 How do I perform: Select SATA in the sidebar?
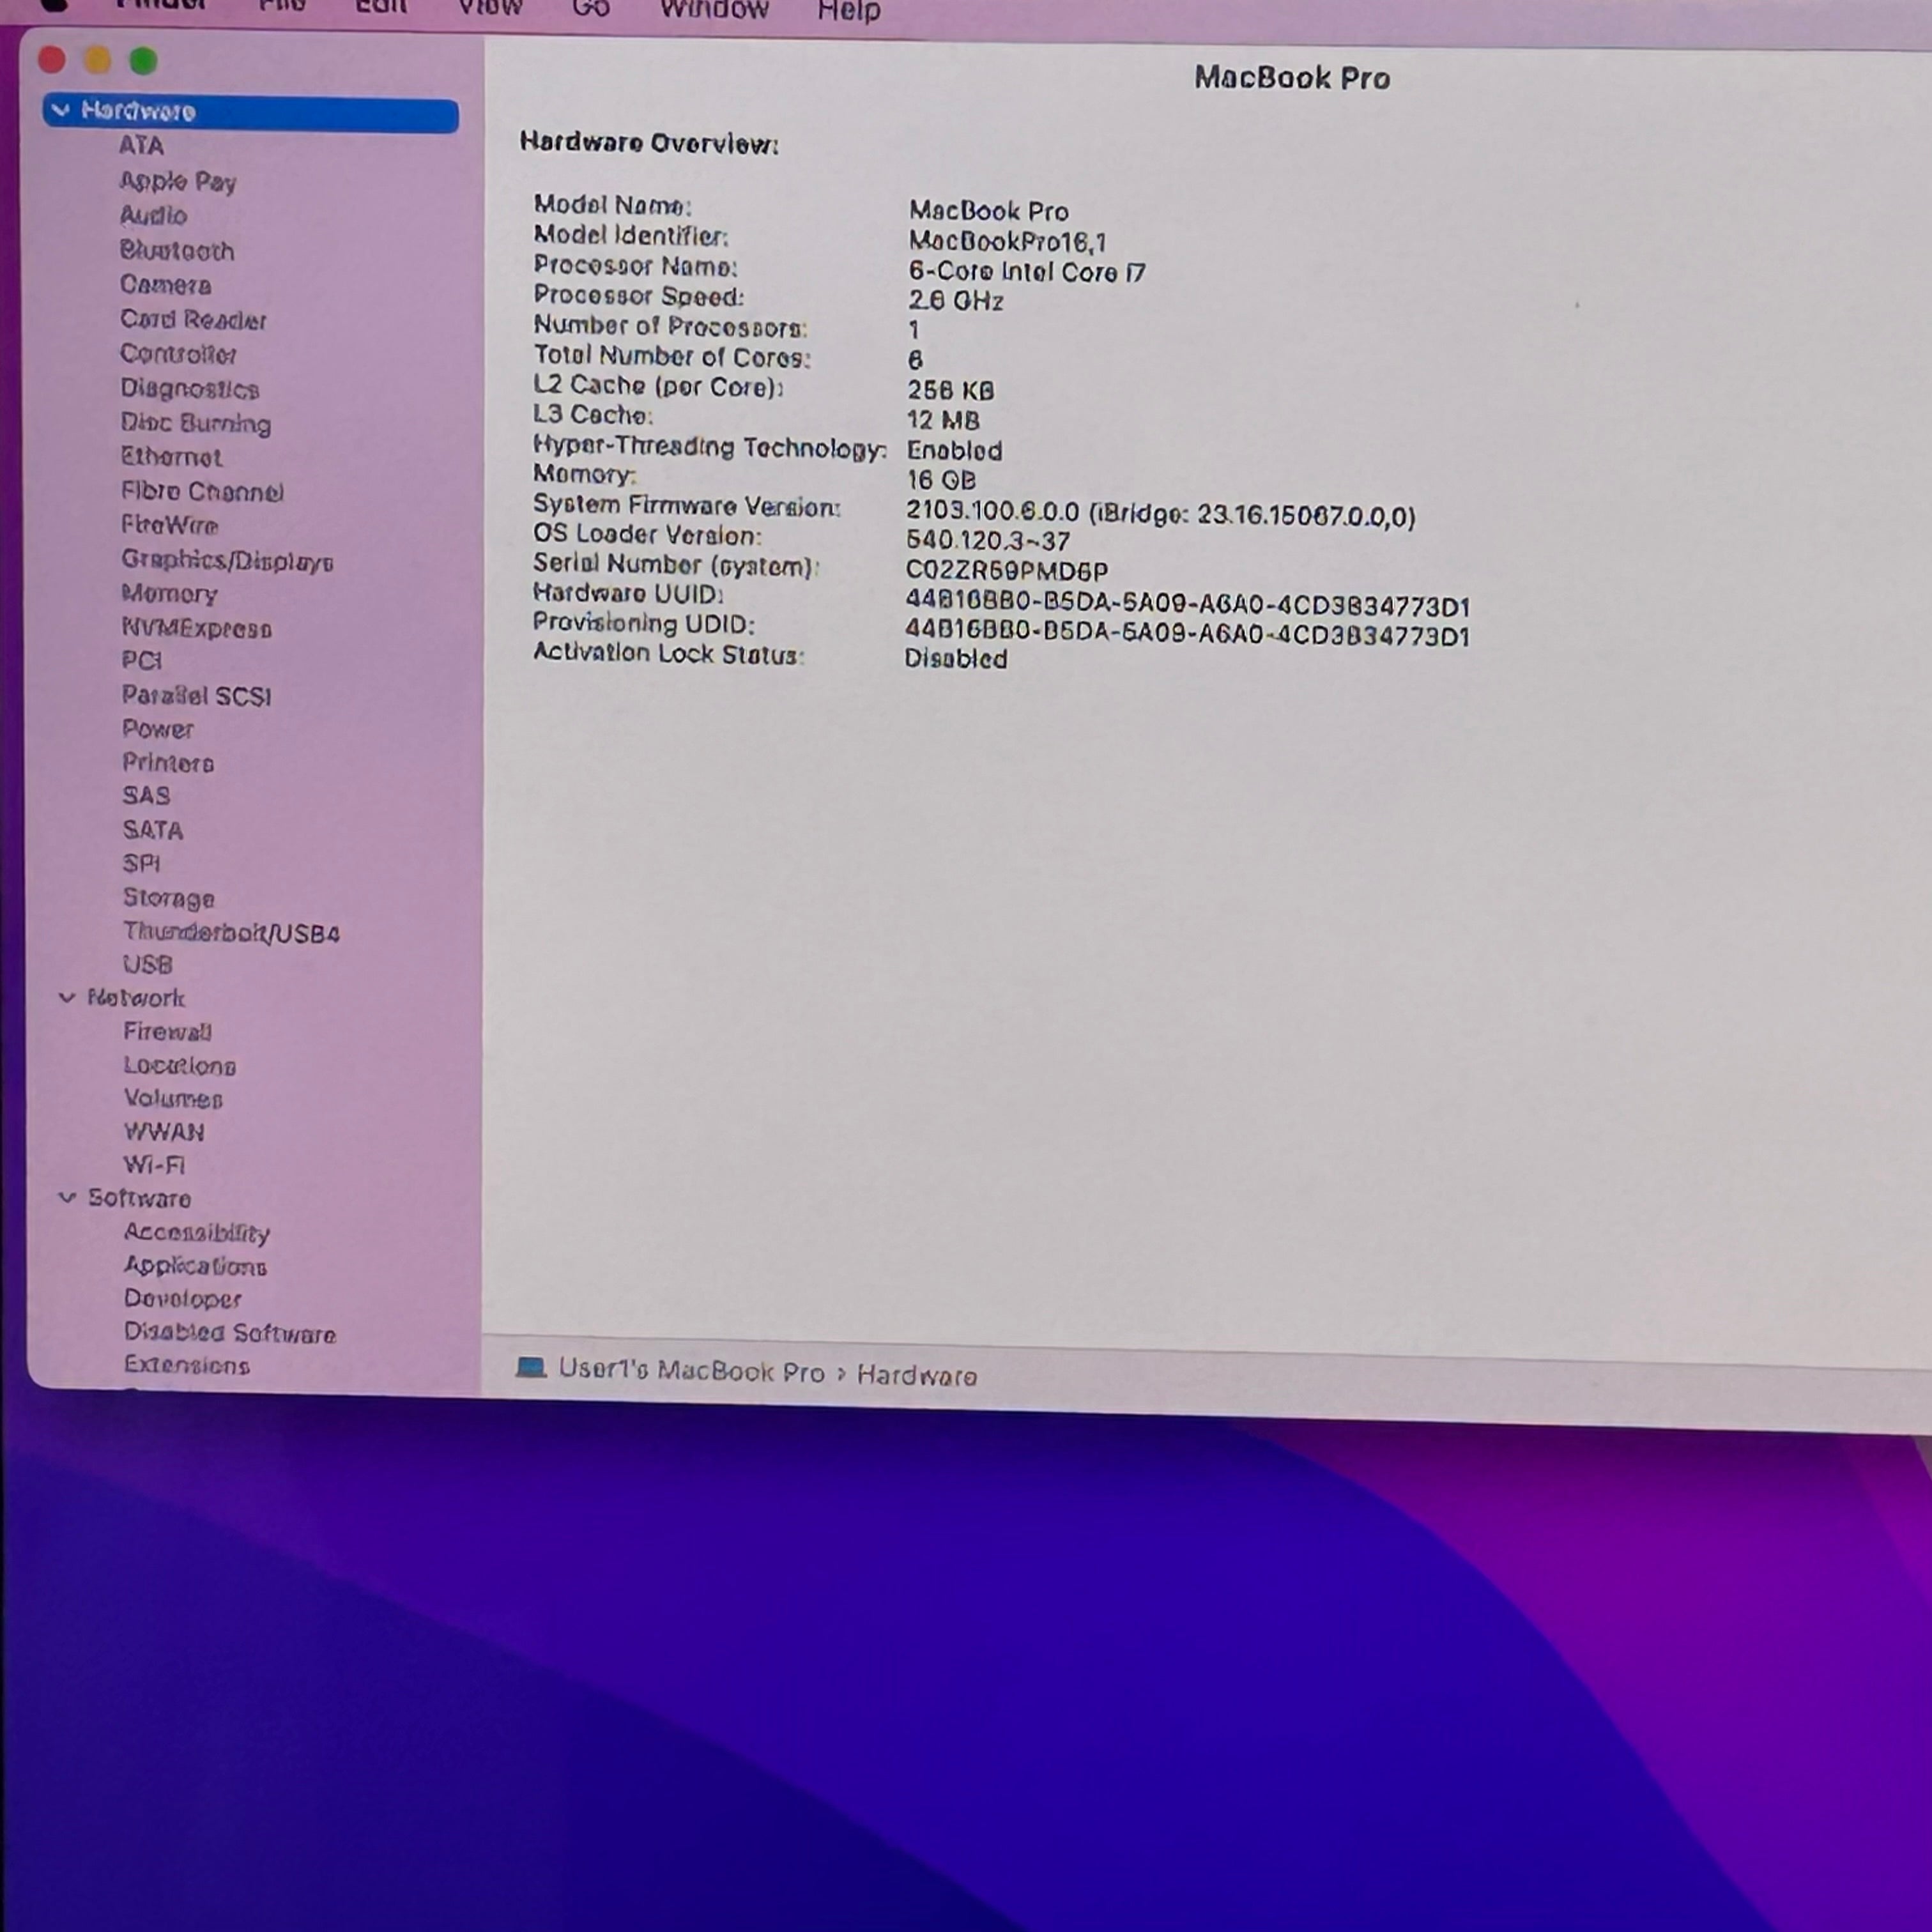point(153,830)
